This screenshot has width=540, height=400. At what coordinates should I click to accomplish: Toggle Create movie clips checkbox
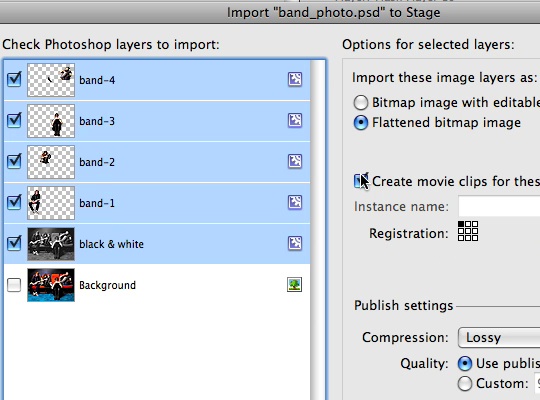[x=361, y=181]
